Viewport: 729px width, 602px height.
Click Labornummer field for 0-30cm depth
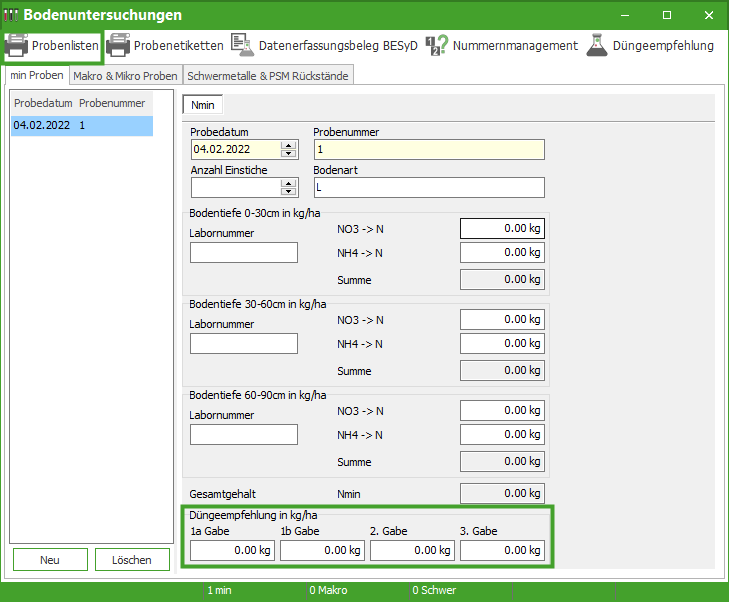coord(244,252)
